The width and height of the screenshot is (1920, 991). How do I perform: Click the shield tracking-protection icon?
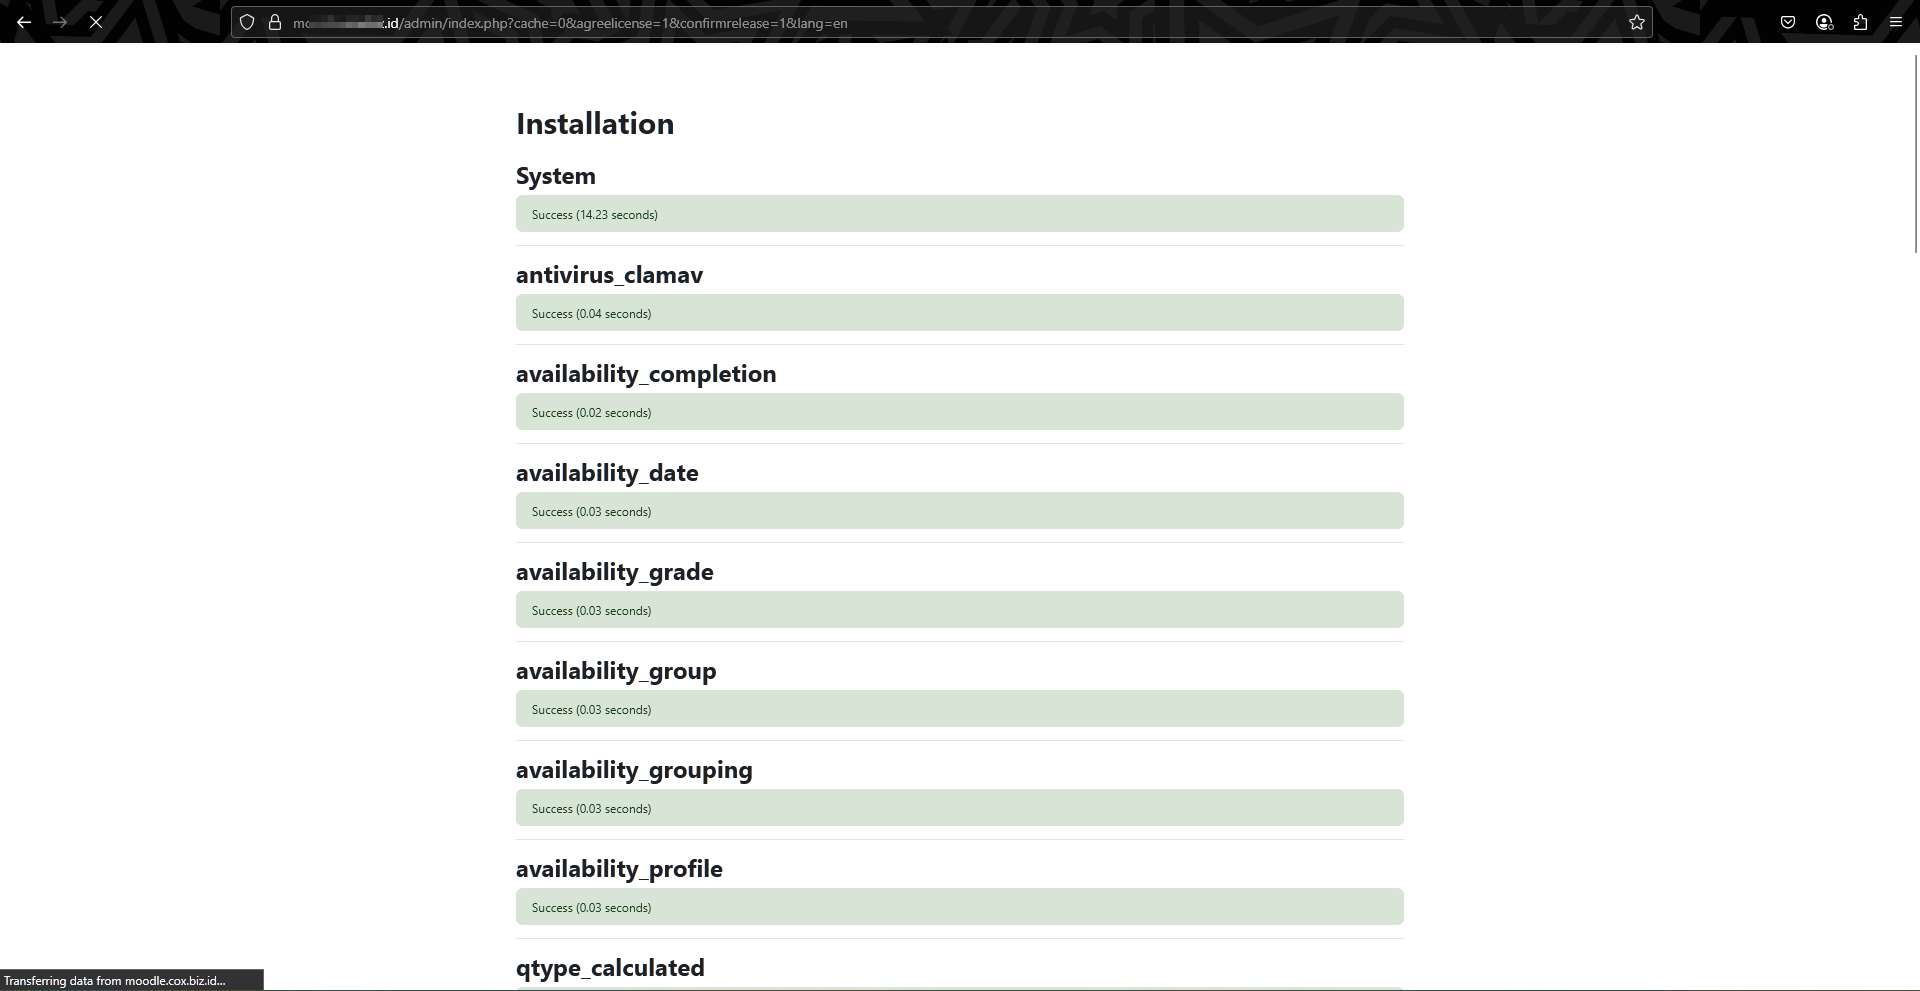point(247,22)
